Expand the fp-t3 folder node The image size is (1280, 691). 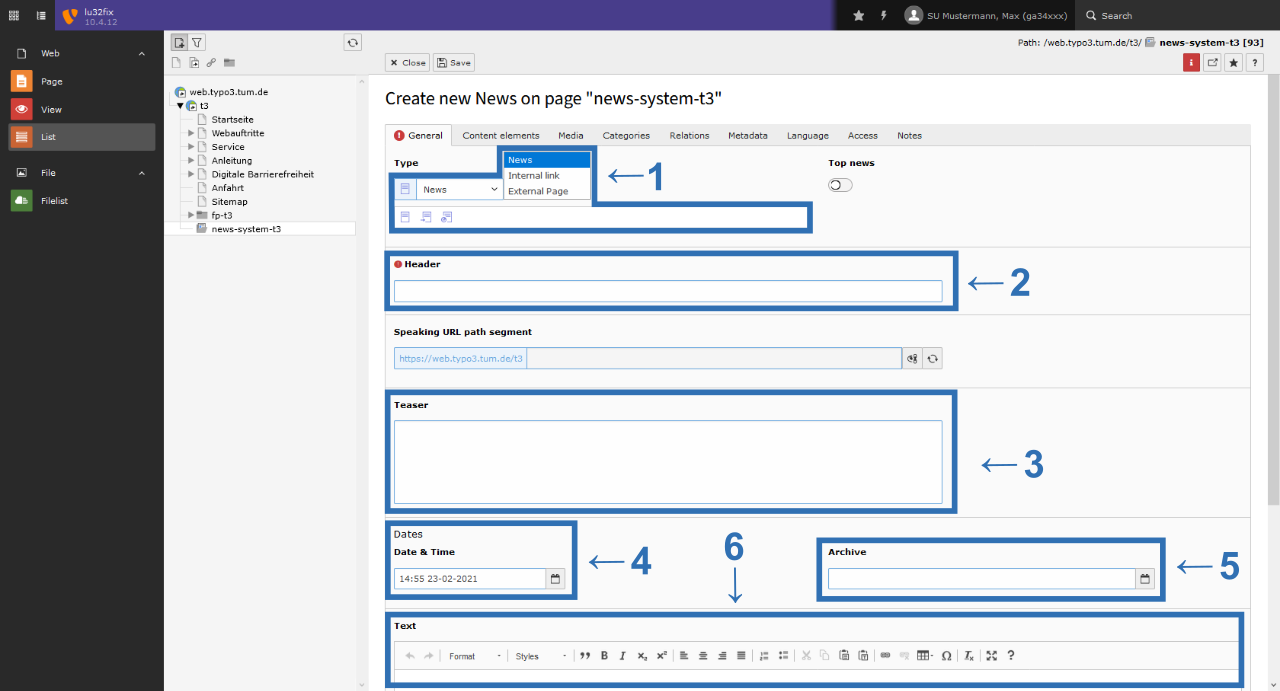191,215
